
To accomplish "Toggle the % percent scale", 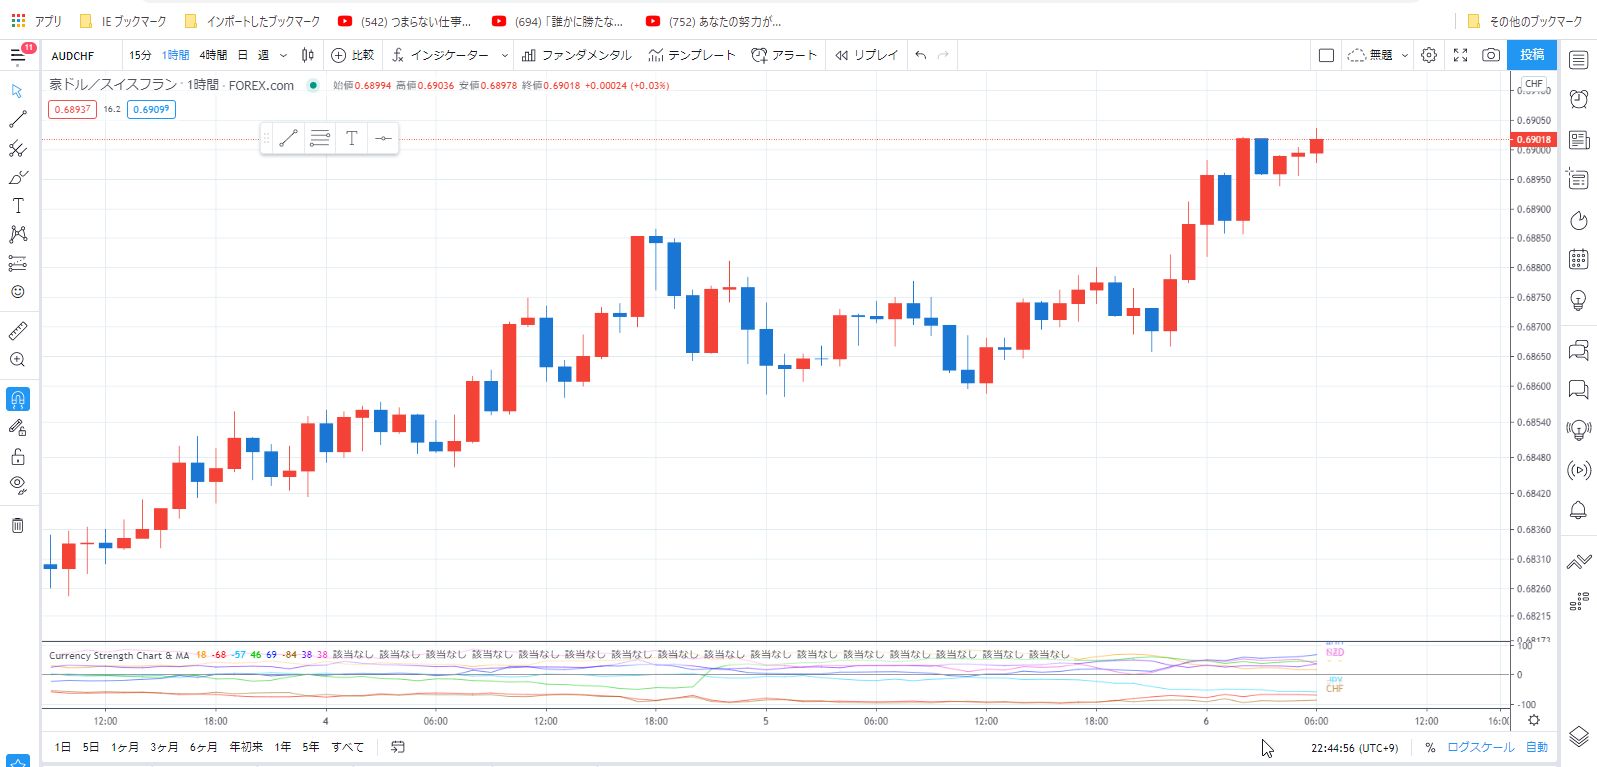I will click(1430, 747).
